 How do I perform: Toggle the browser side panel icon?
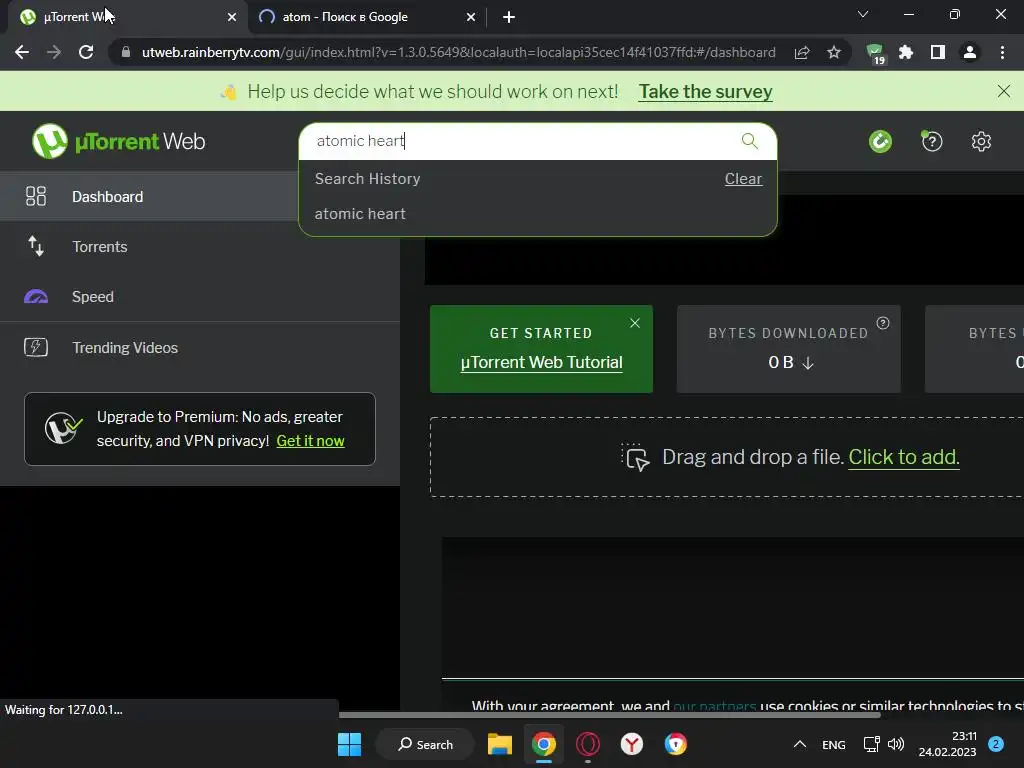938,52
